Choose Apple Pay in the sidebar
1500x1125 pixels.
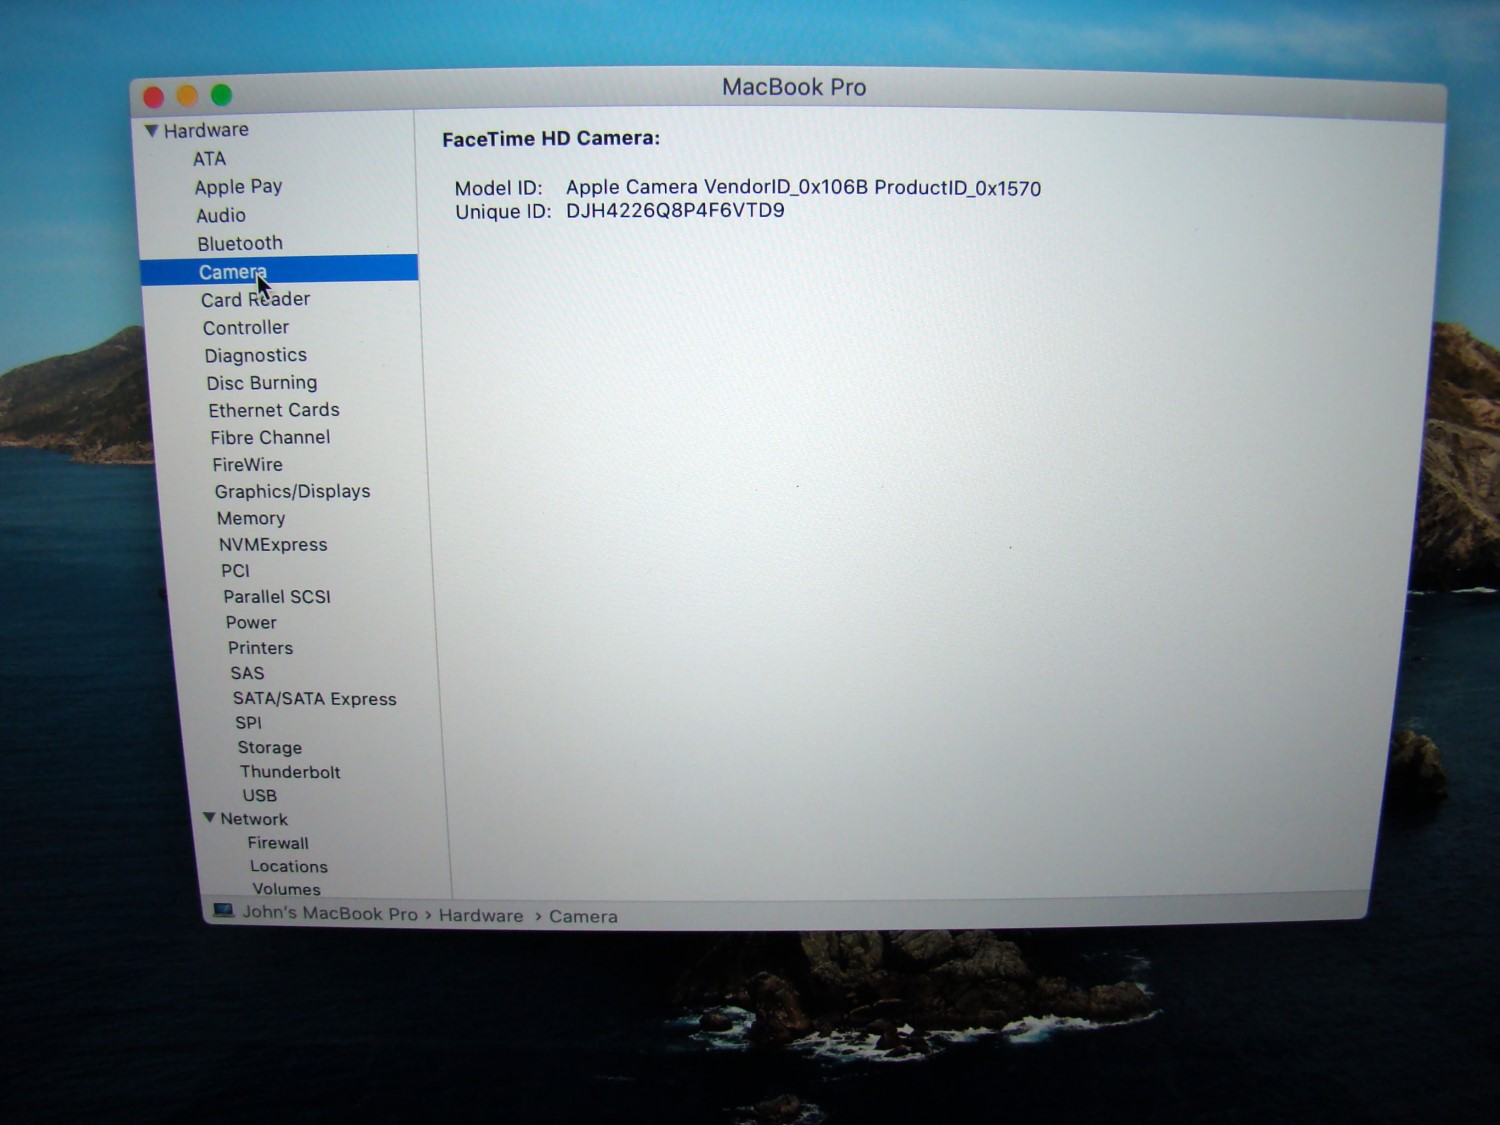click(x=238, y=187)
